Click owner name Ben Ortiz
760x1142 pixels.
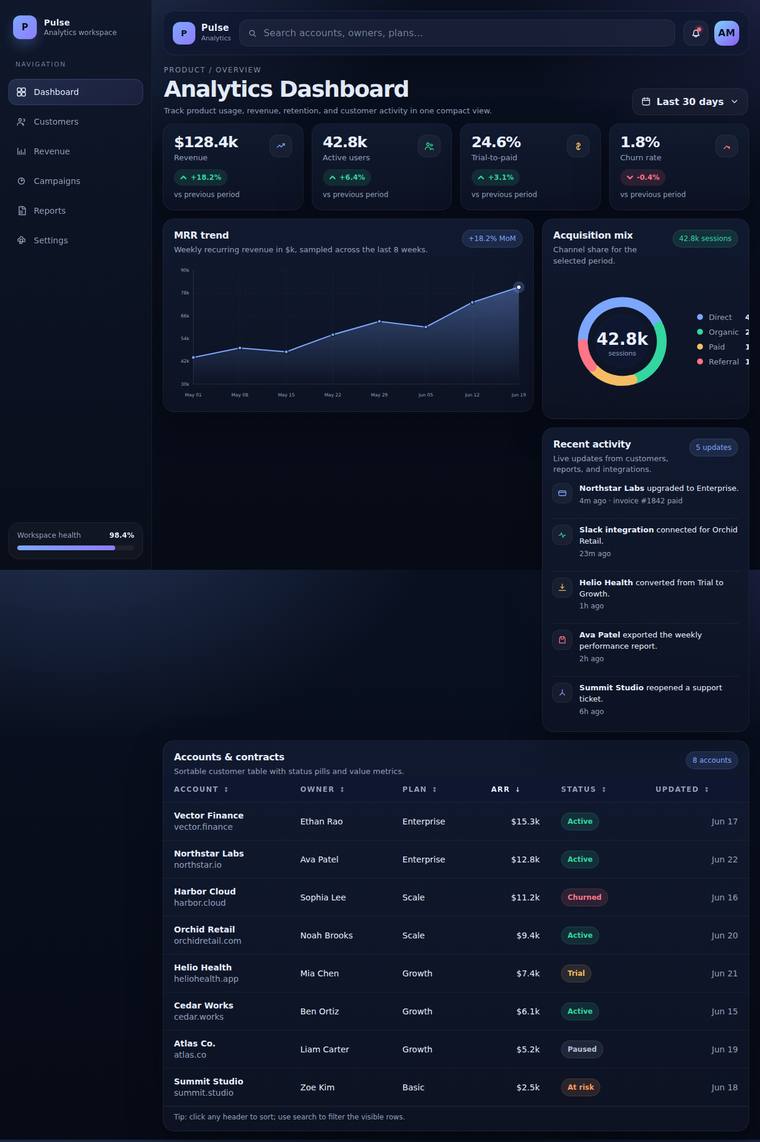pos(320,1012)
